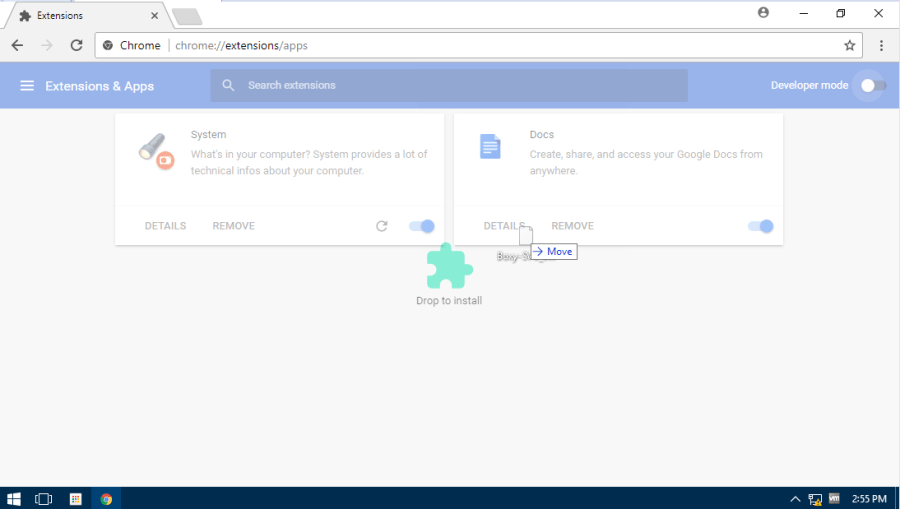Show hidden system tray icons
The width and height of the screenshot is (900, 509).
[795, 498]
